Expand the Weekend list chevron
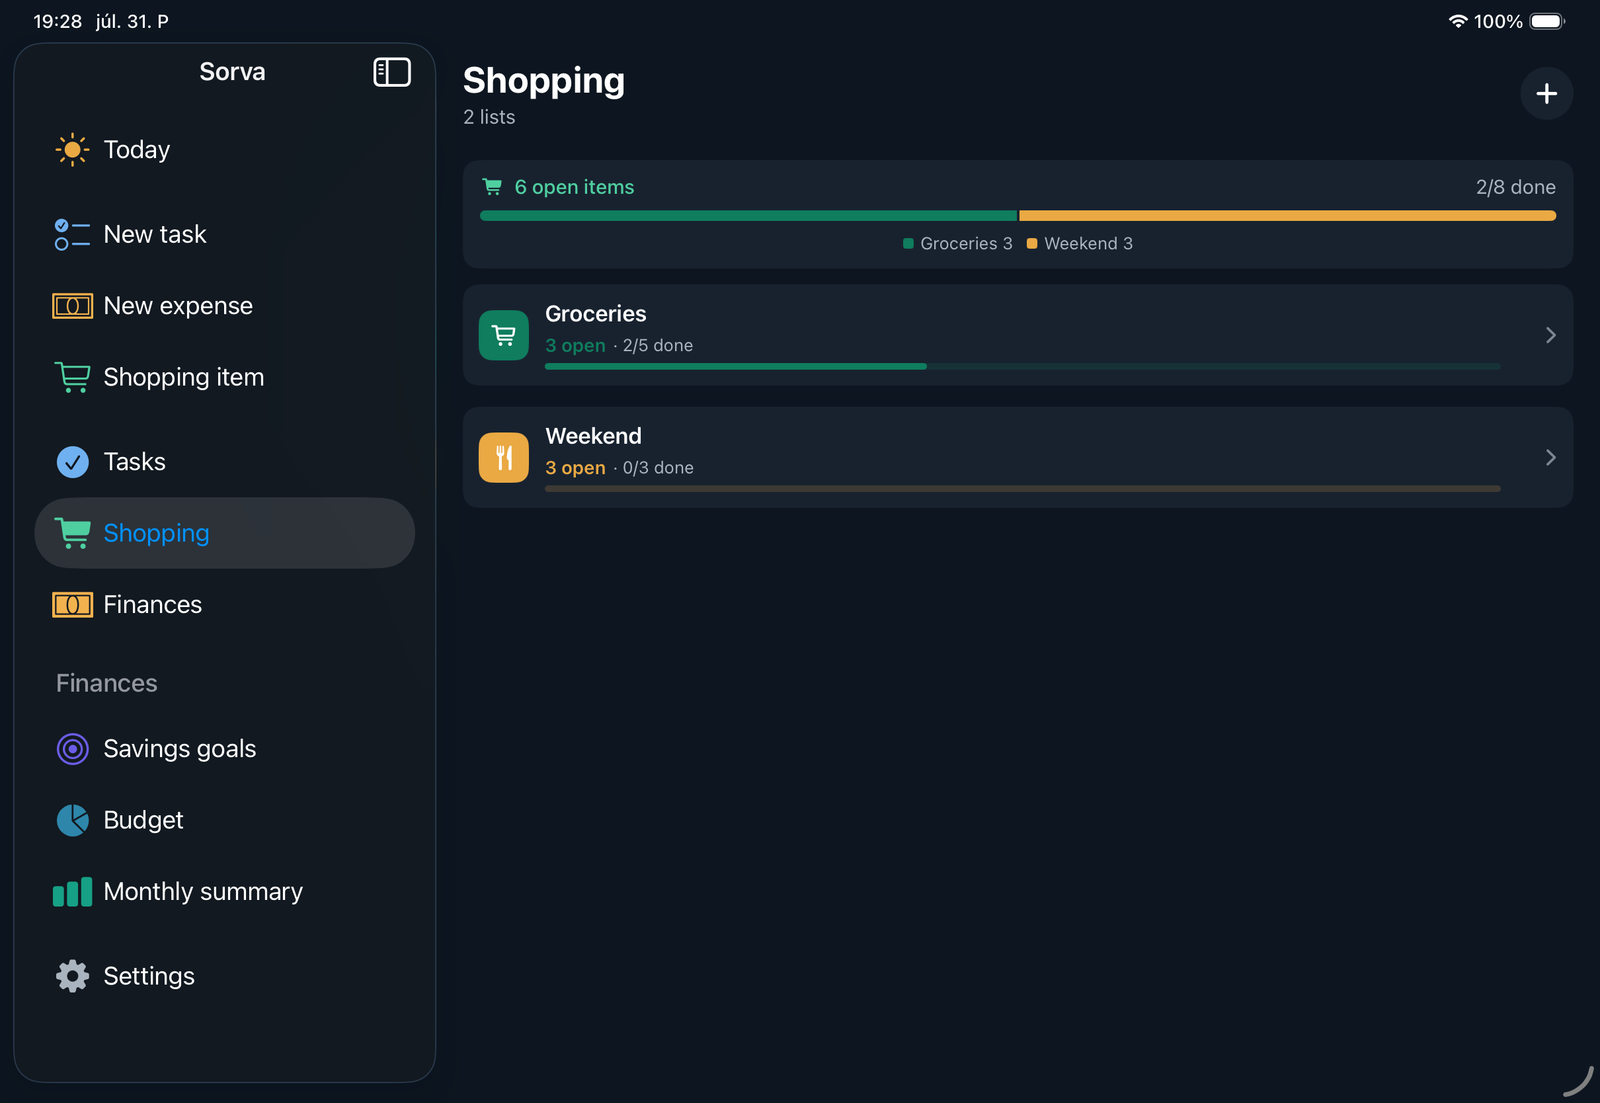 click(1550, 458)
